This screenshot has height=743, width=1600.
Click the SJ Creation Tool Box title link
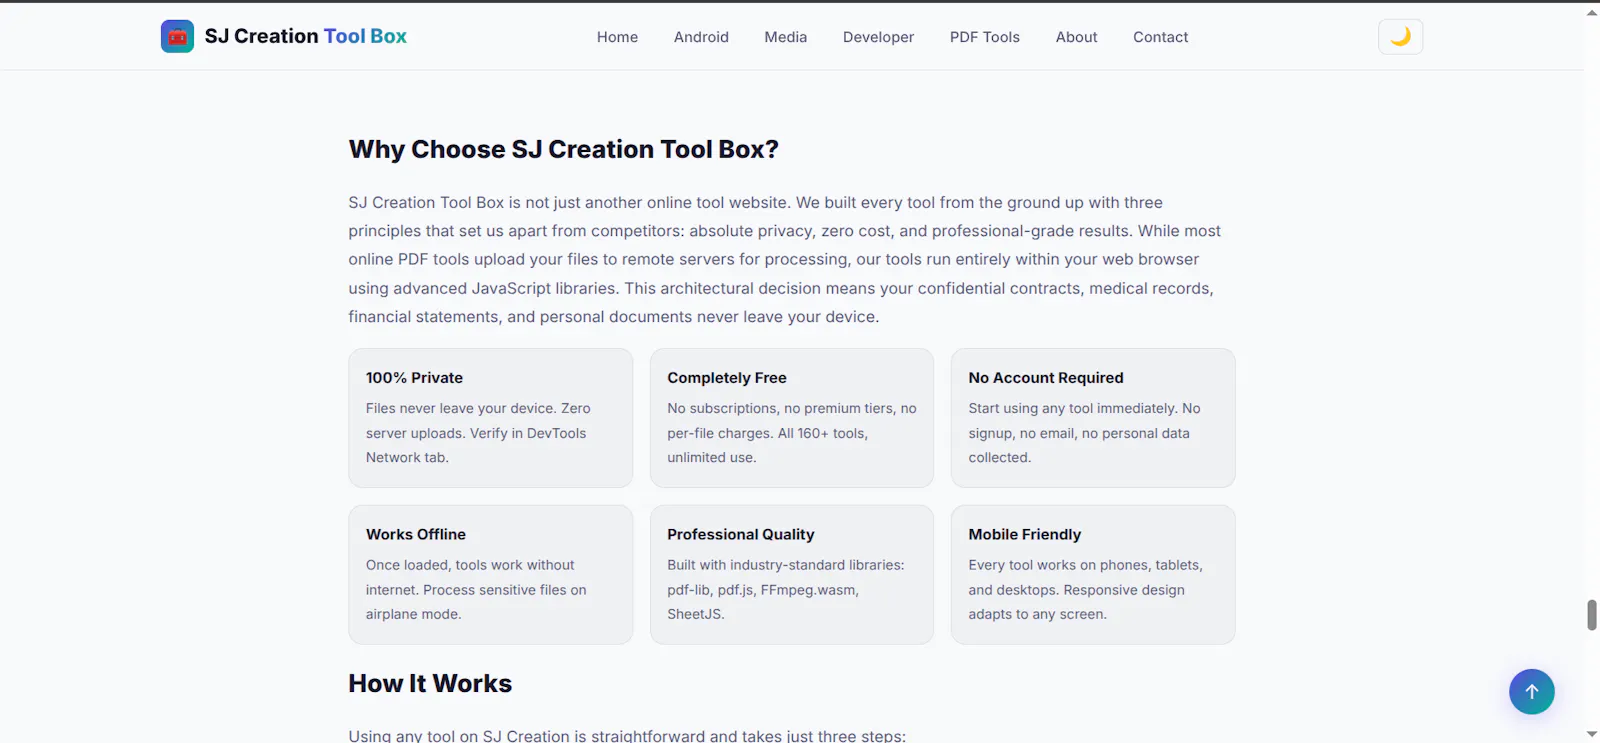(x=306, y=36)
